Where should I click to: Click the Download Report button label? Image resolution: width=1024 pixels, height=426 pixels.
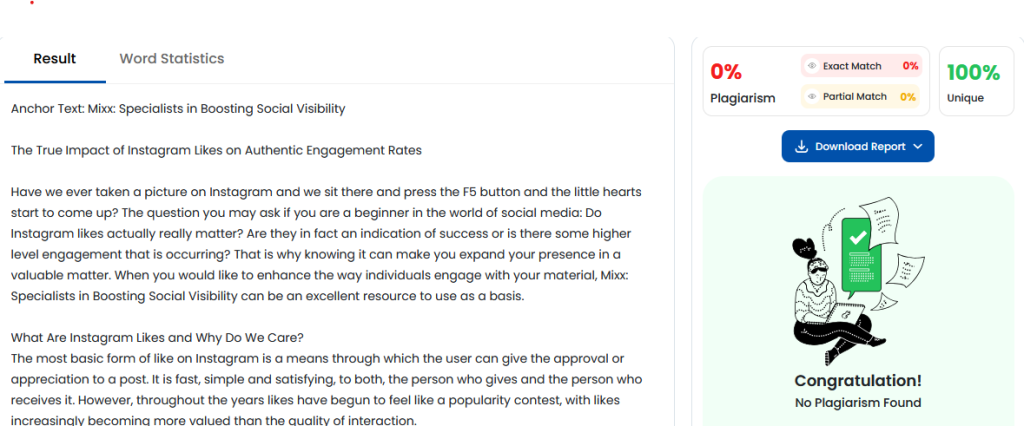pos(860,147)
